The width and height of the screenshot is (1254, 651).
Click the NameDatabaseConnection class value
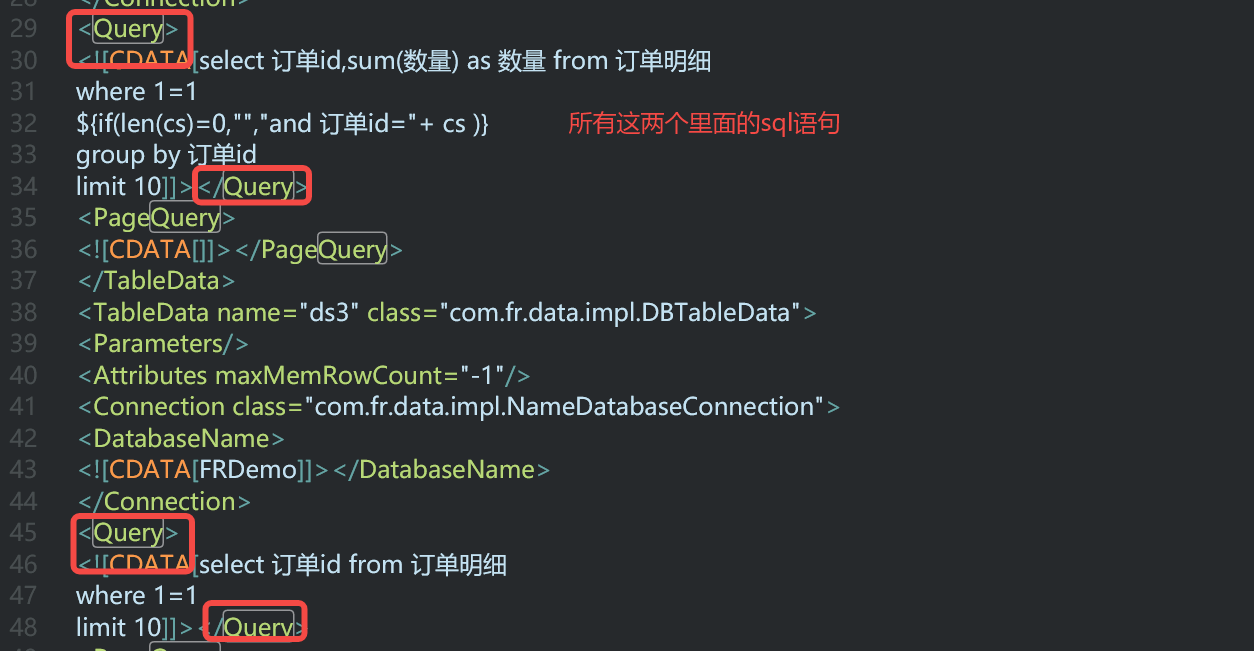pos(564,407)
